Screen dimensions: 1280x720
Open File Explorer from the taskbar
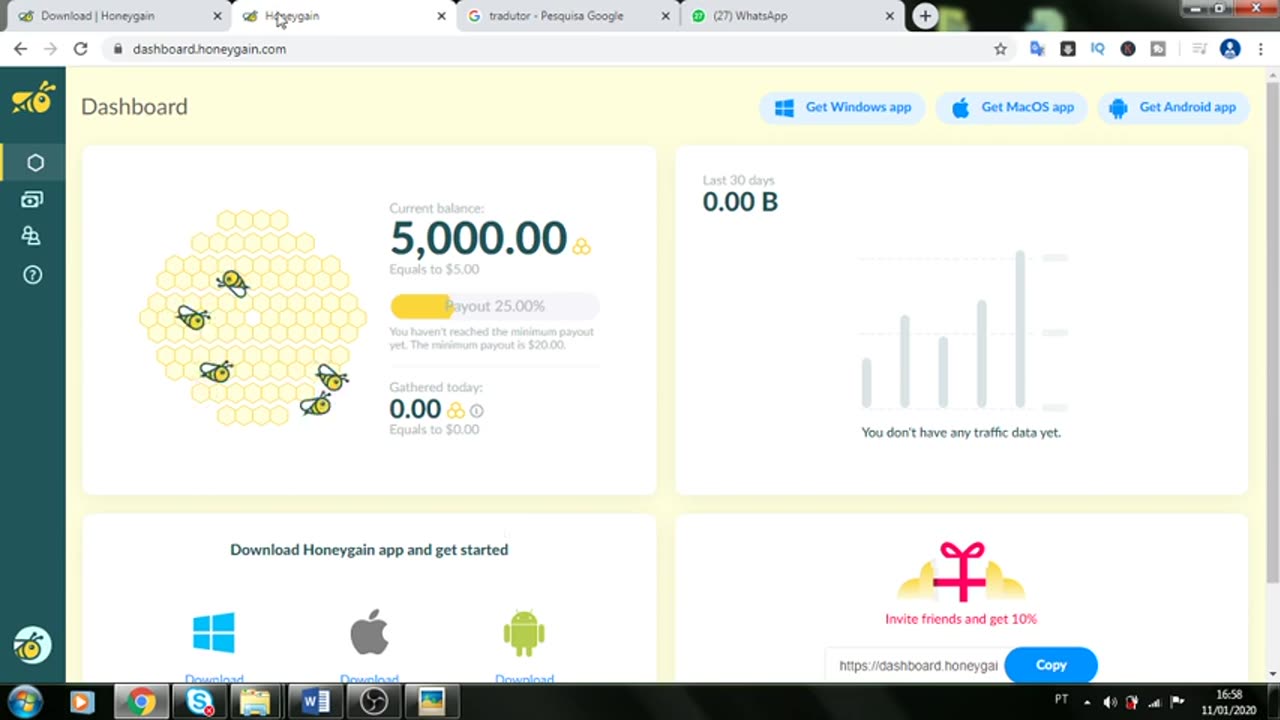[256, 702]
